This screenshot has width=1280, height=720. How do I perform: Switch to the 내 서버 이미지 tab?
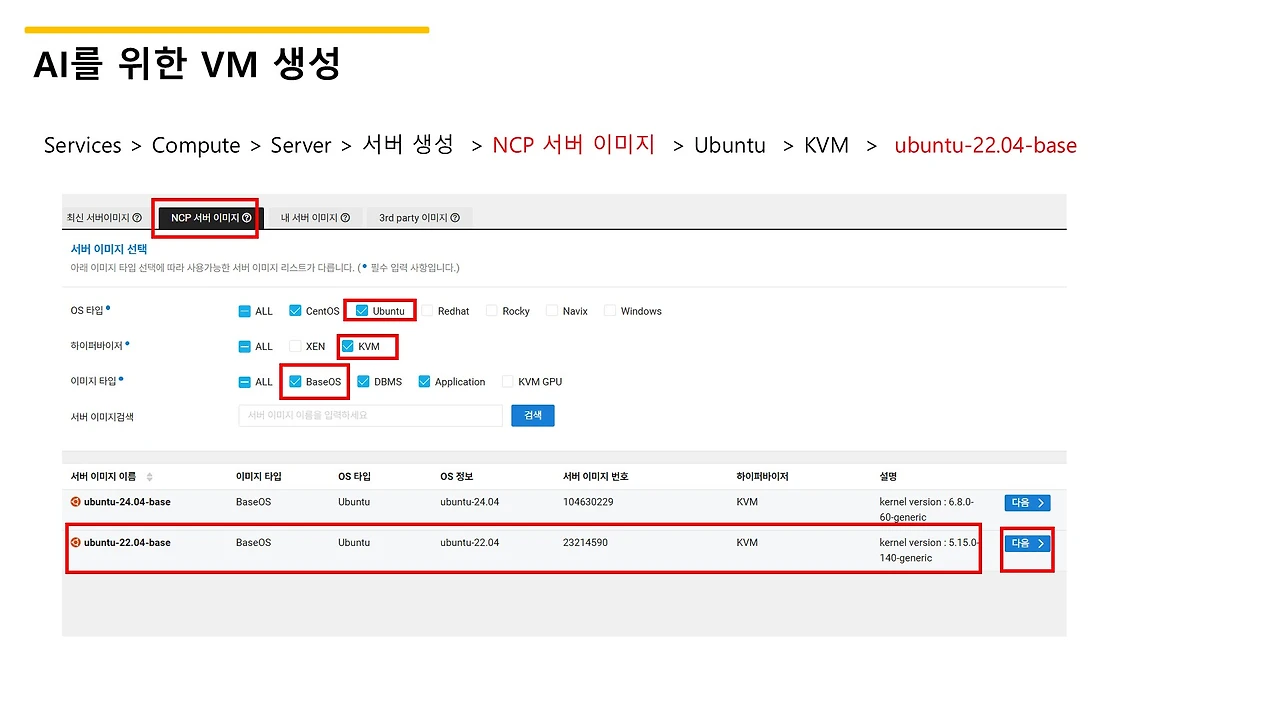tap(315, 217)
